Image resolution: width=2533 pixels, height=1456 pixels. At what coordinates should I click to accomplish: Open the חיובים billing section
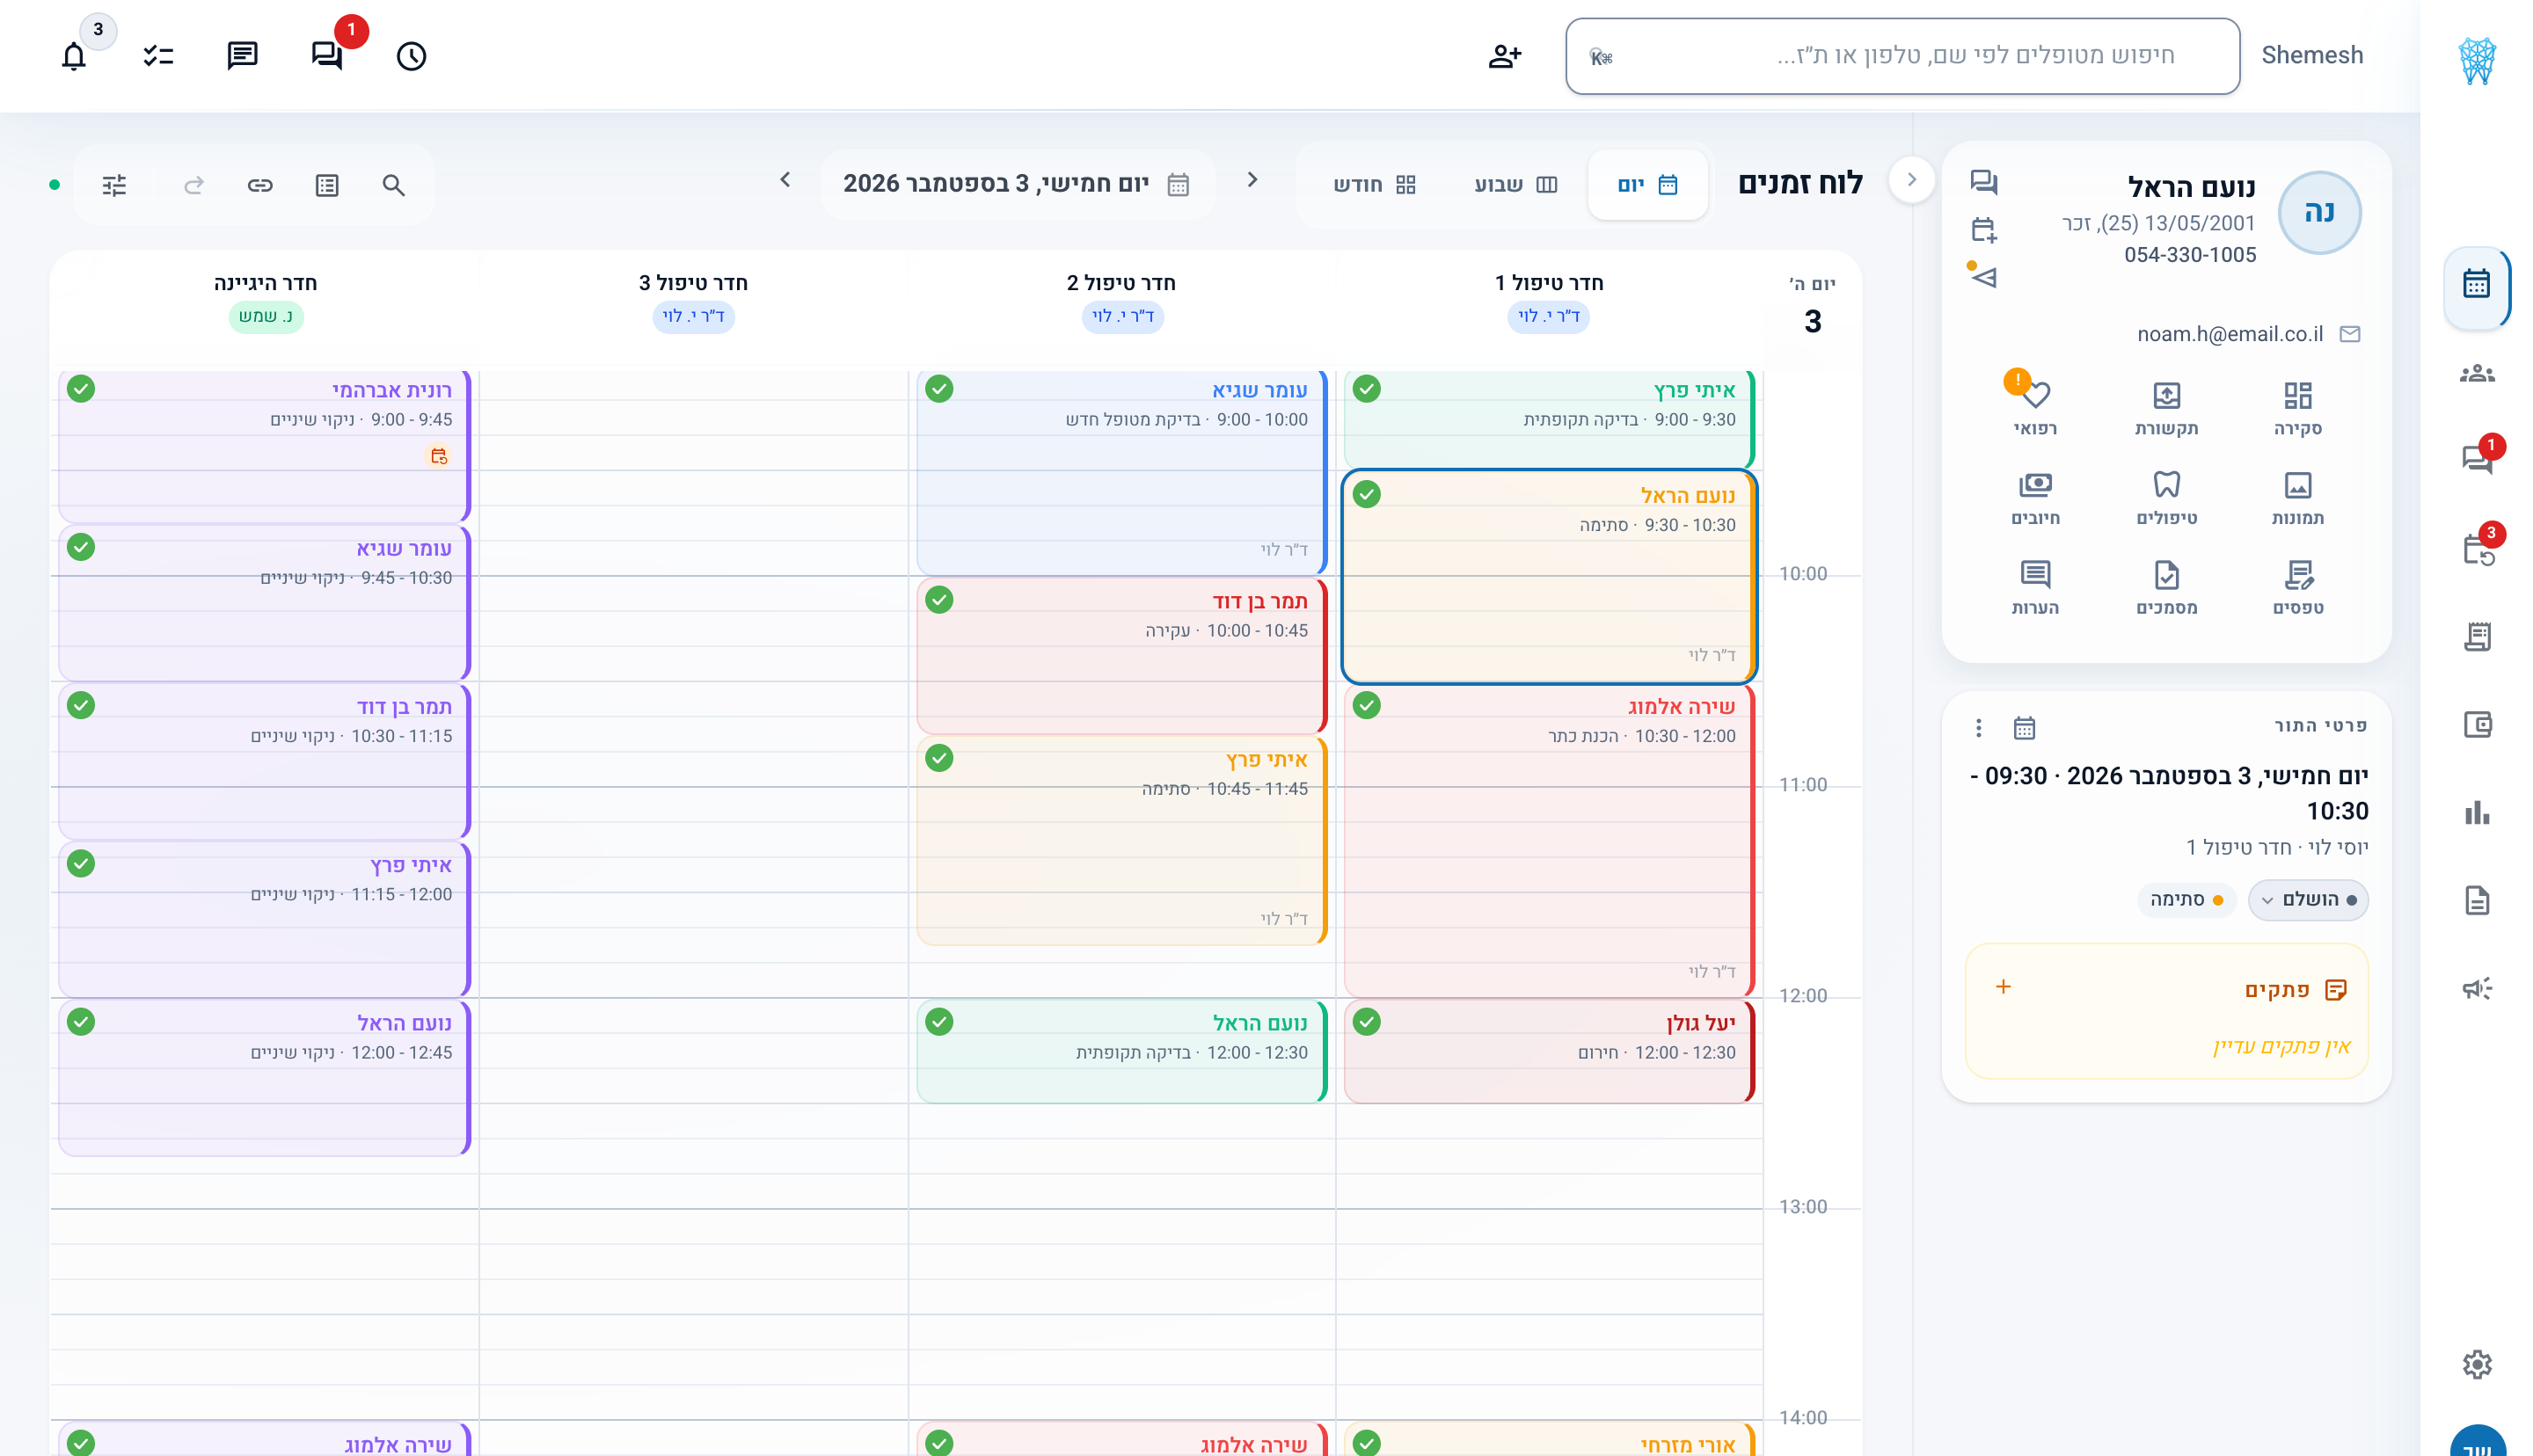click(2035, 498)
